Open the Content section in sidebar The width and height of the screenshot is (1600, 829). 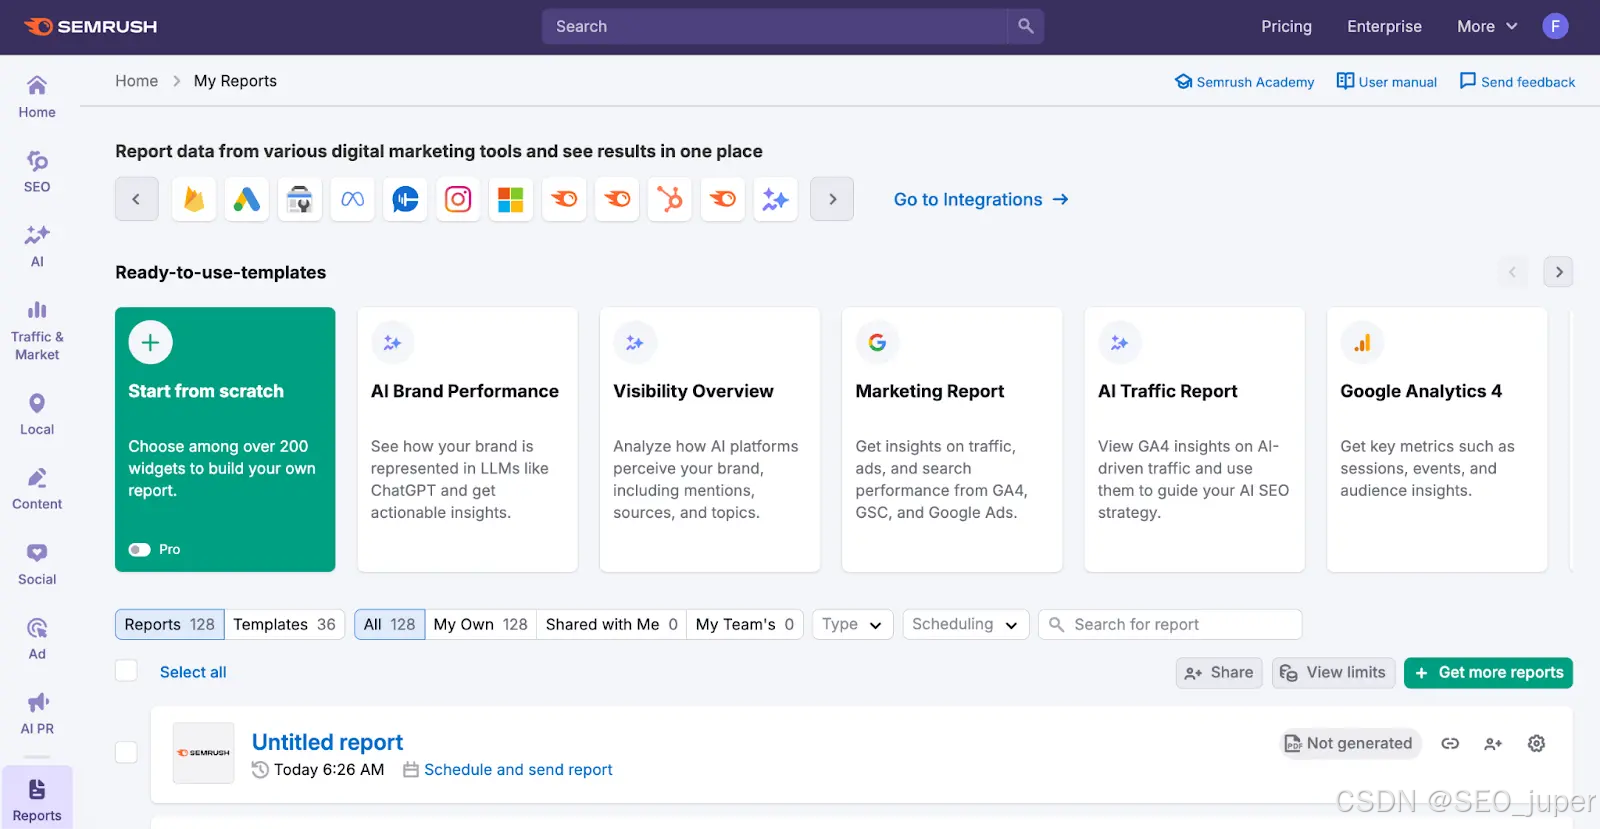(x=37, y=490)
